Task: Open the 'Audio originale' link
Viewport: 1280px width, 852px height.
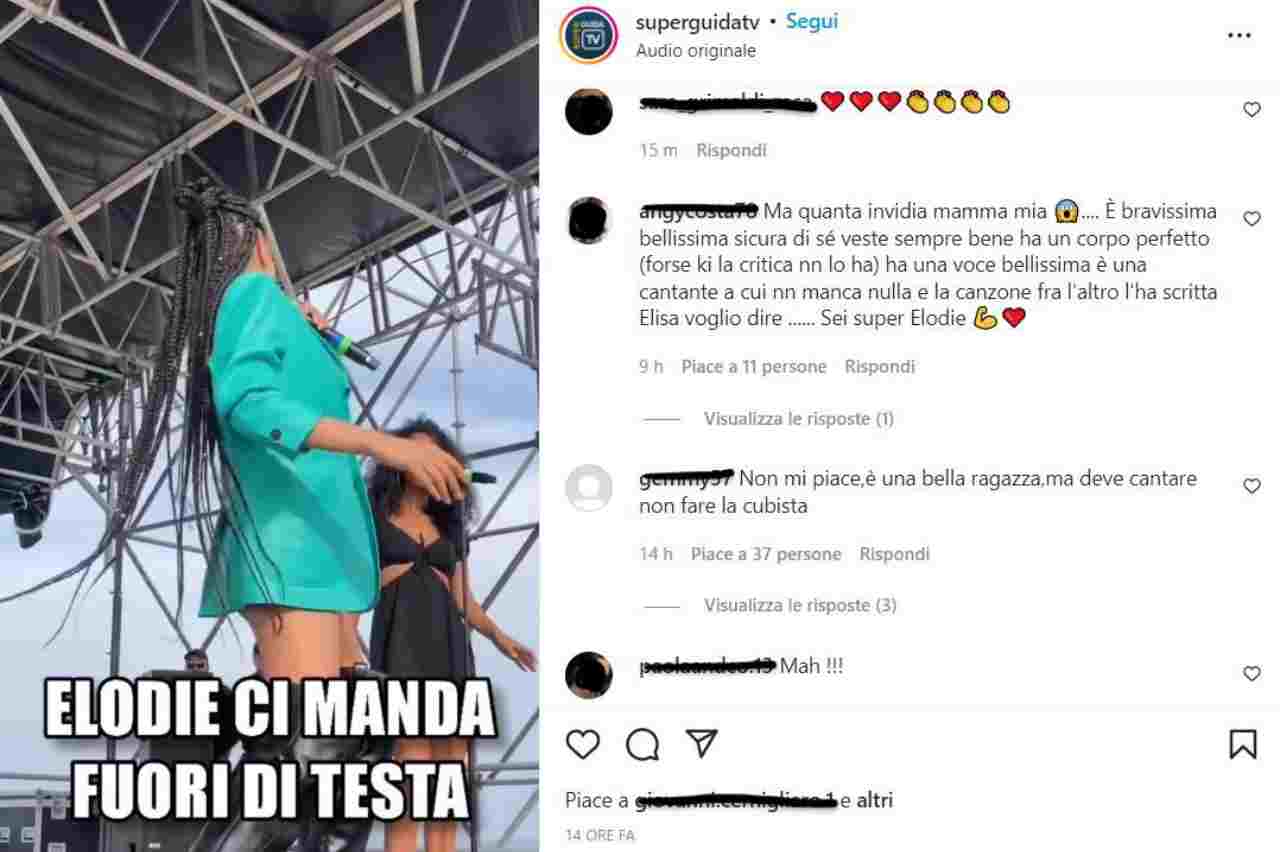Action: (x=696, y=50)
